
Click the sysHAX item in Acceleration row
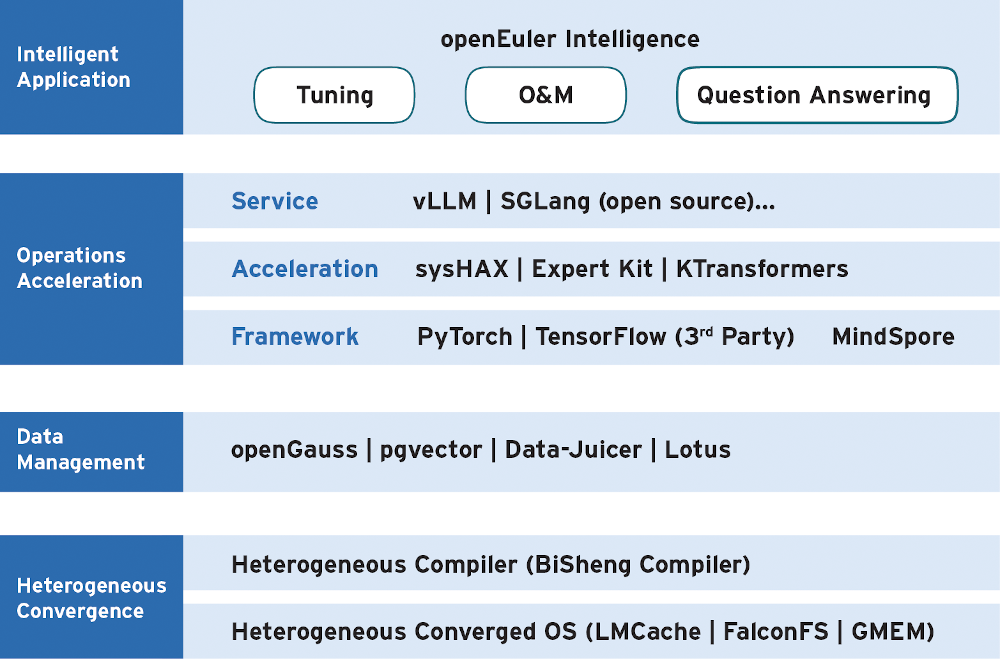(462, 269)
